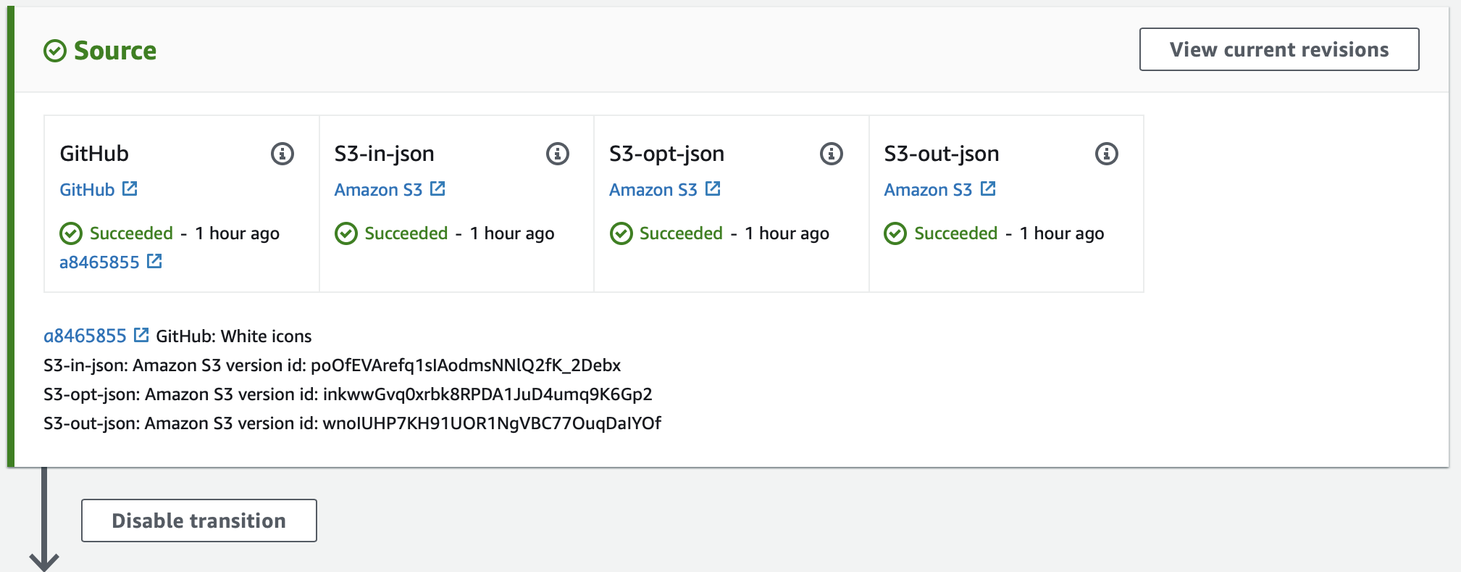Viewport: 1461px width, 572px height.
Task: Click the Succeeded check icon in GitHub card
Action: 71,234
